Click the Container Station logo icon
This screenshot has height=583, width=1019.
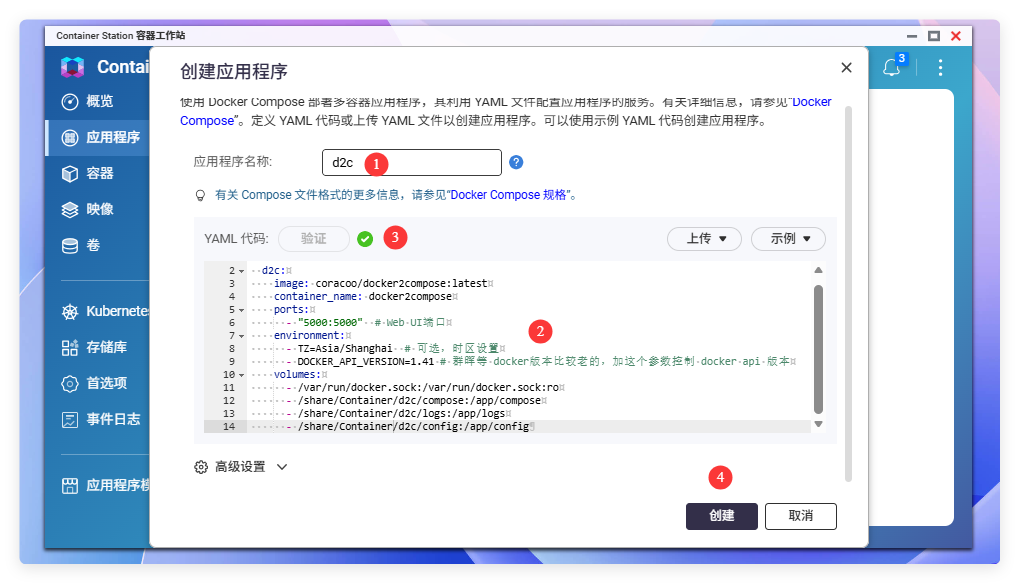pos(72,67)
